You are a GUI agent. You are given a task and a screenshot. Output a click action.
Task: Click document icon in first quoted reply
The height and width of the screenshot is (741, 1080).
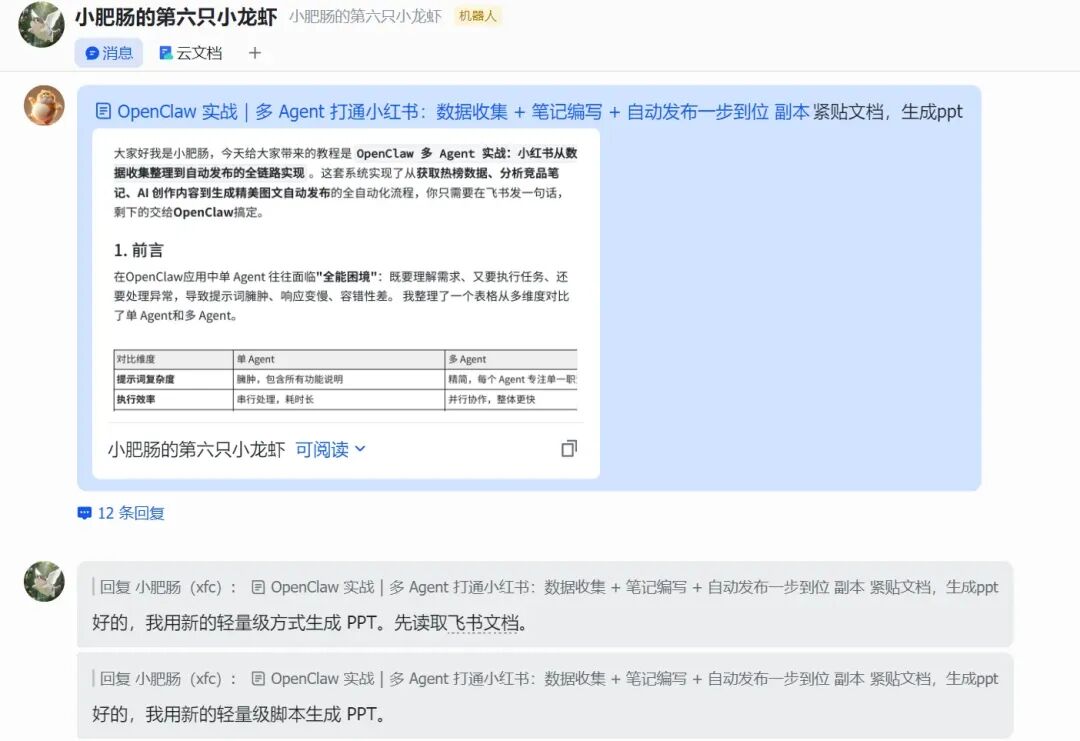tap(258, 587)
